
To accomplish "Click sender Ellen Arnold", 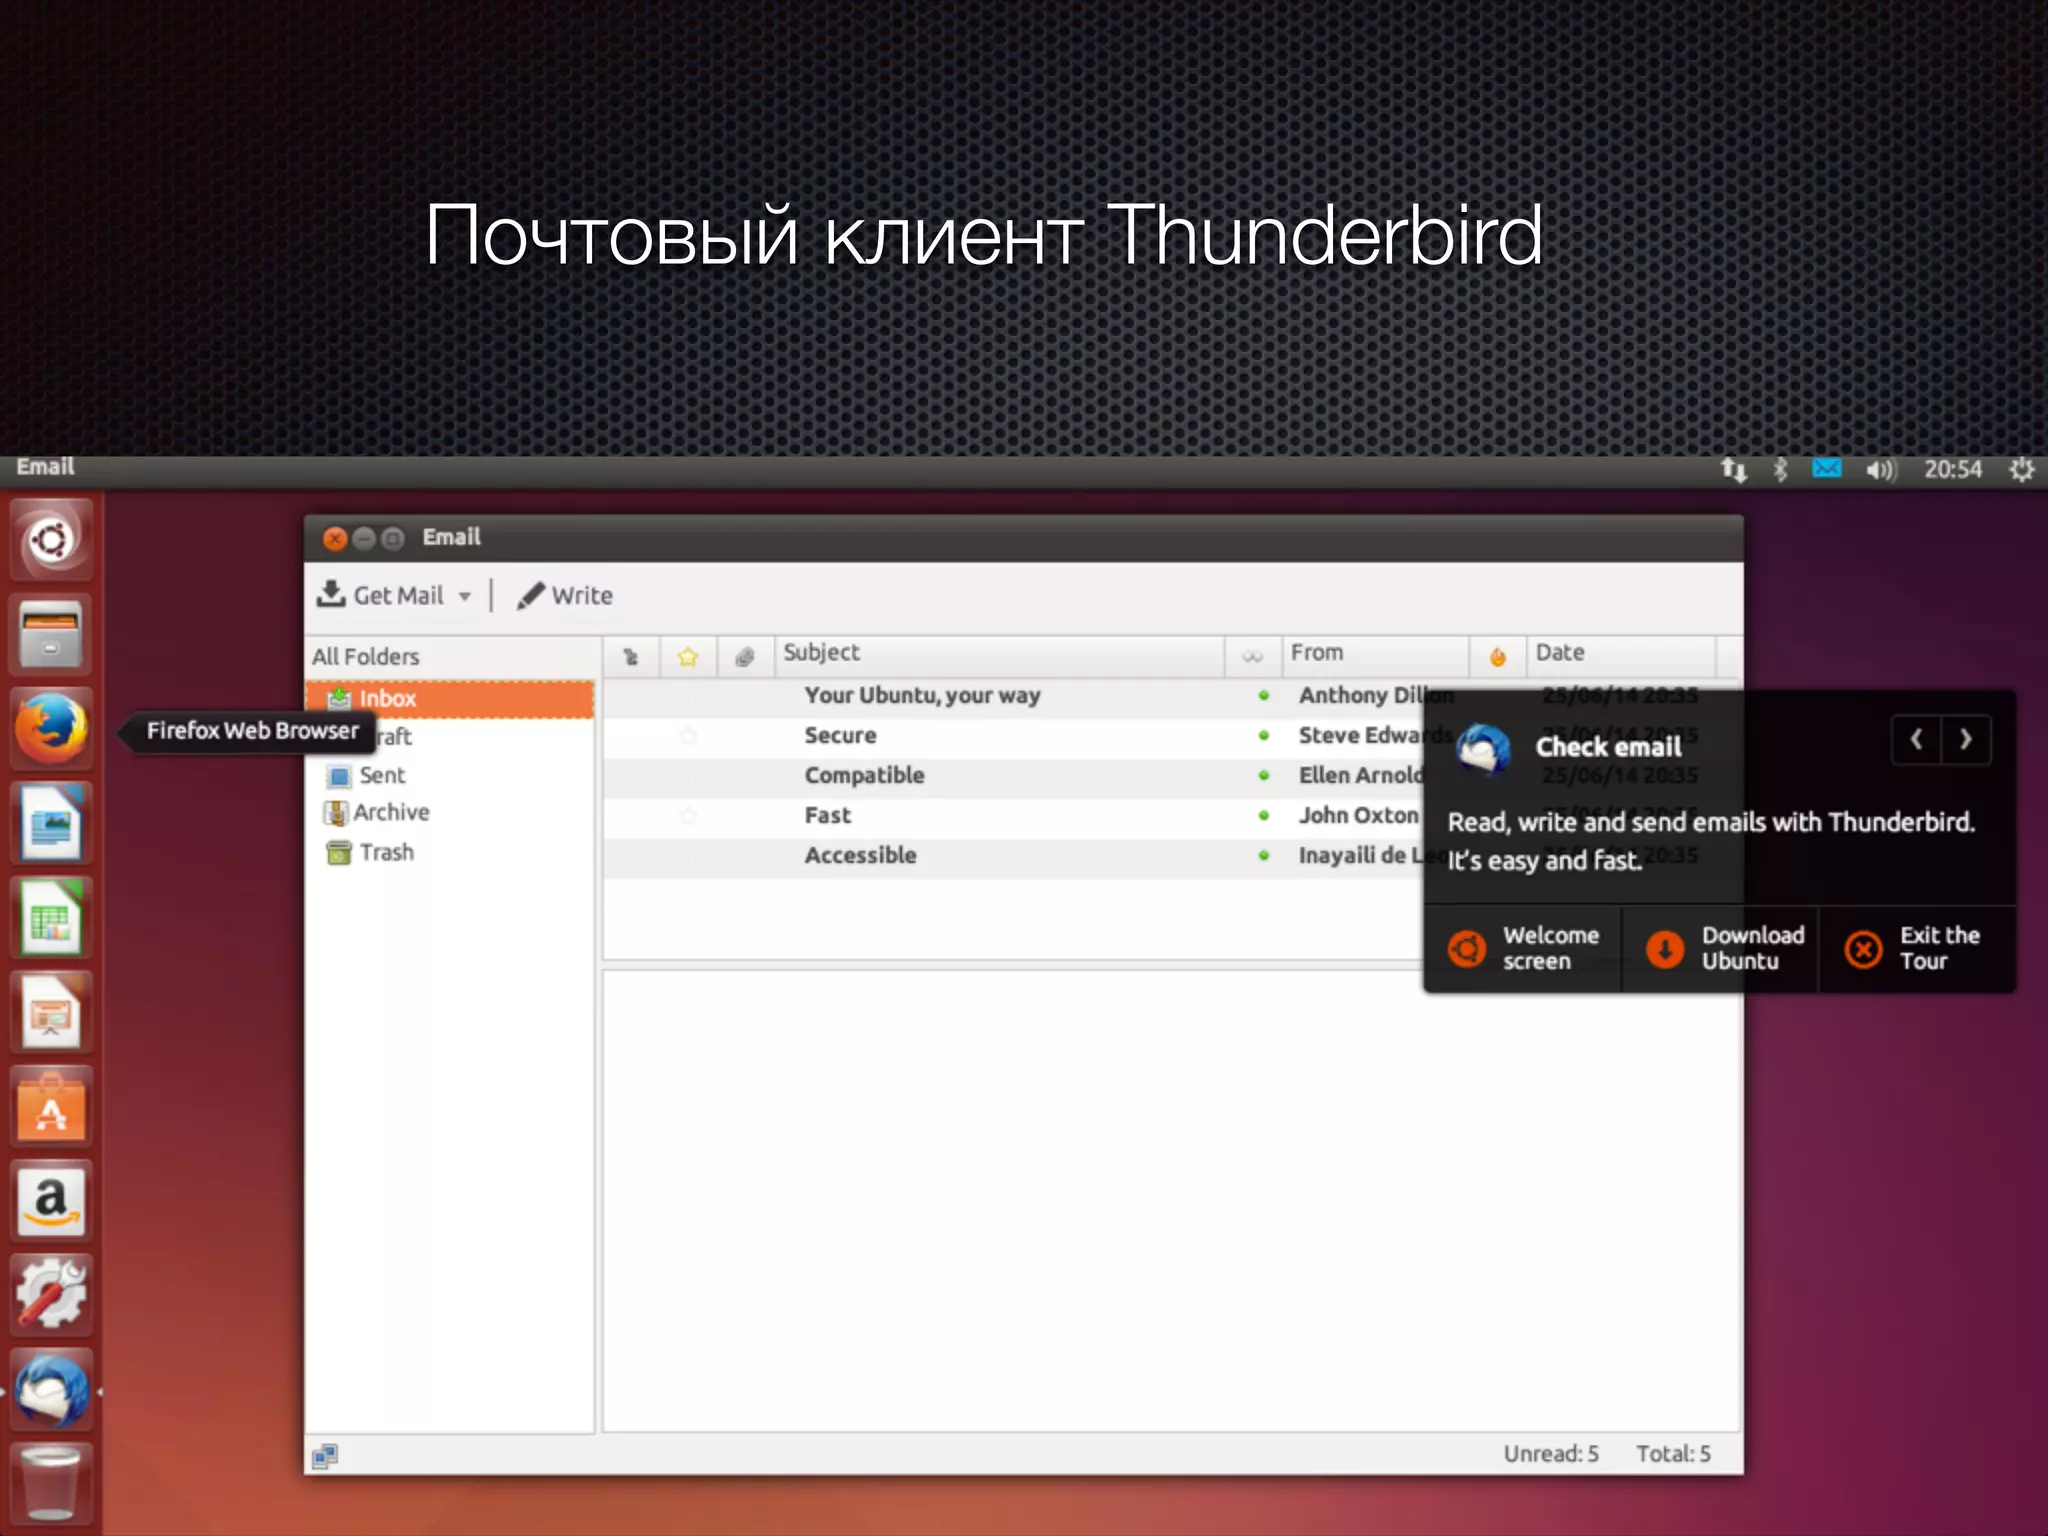I will 1360,776.
